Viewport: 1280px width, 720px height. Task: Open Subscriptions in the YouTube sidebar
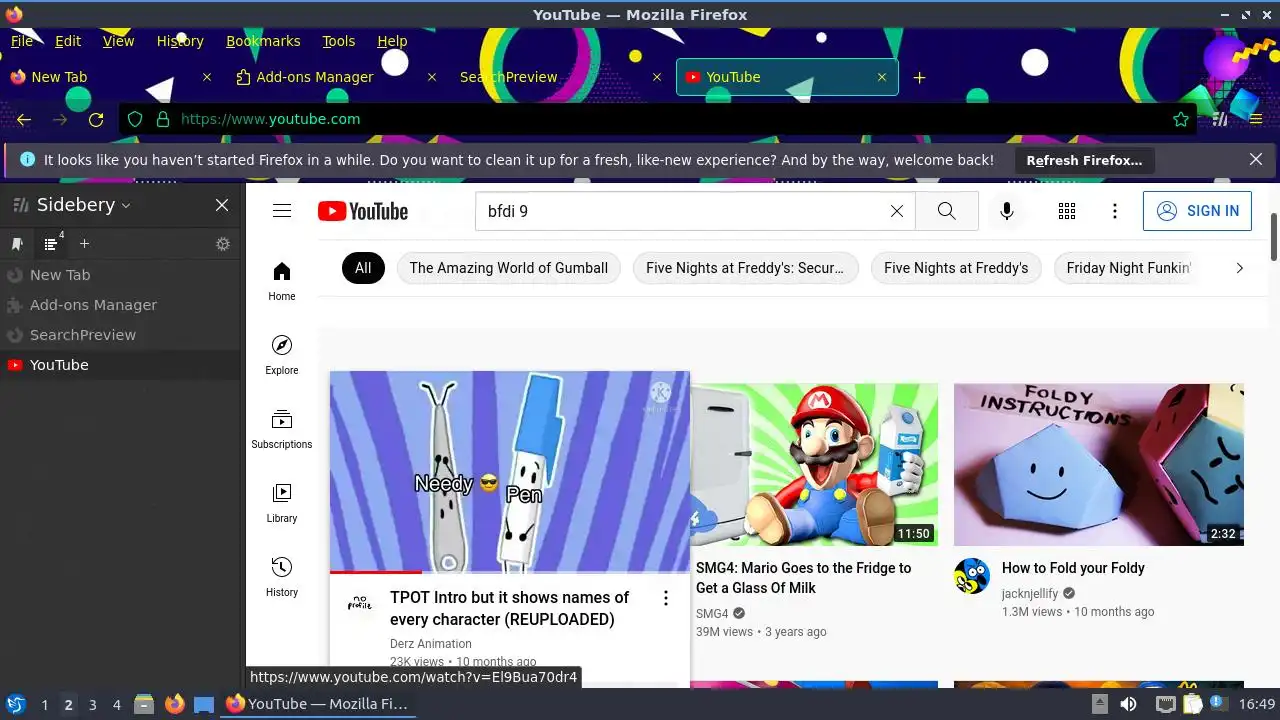pos(282,429)
